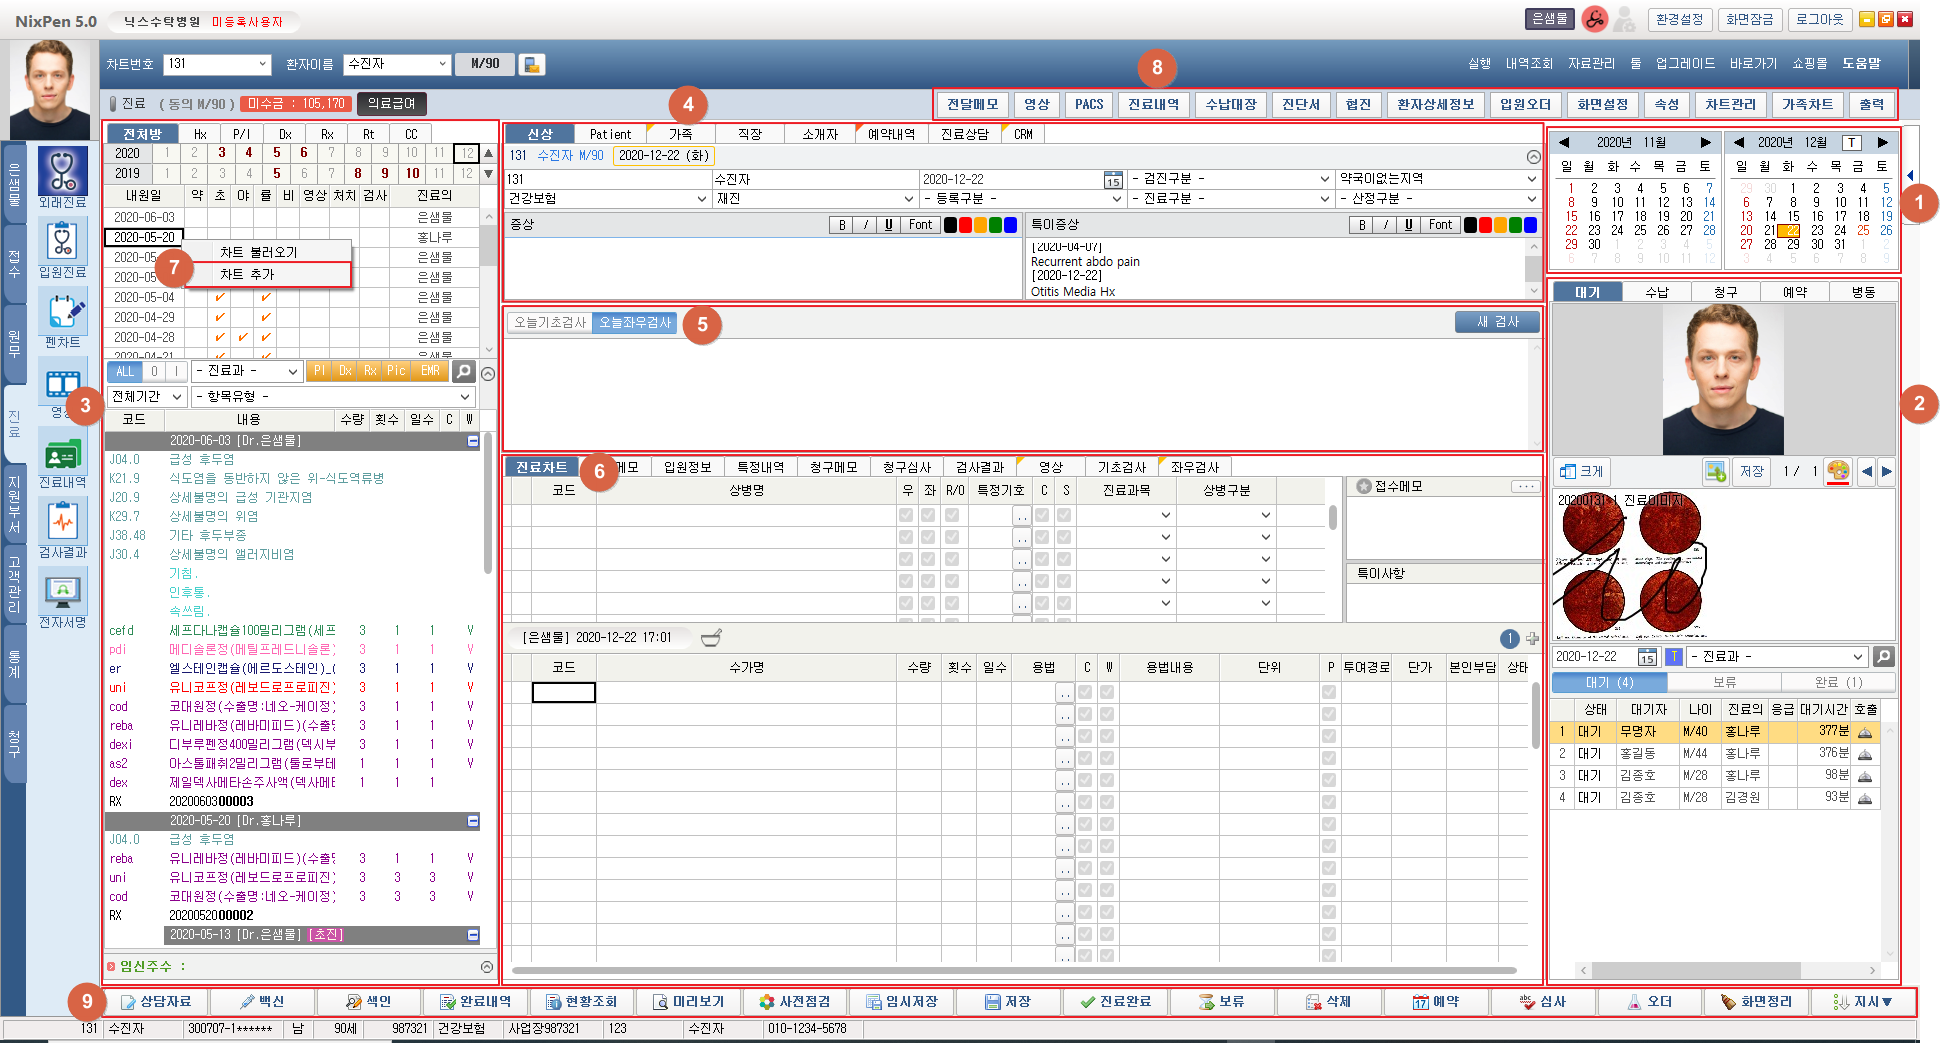Image resolution: width=1944 pixels, height=1043 pixels.
Task: Click the 진료완료 button
Action: (1115, 1001)
